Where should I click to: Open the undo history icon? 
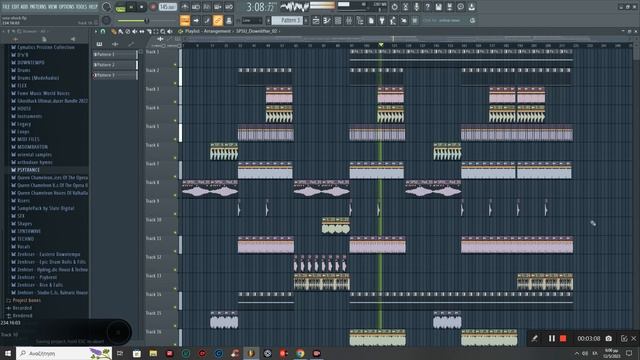coord(394,7)
